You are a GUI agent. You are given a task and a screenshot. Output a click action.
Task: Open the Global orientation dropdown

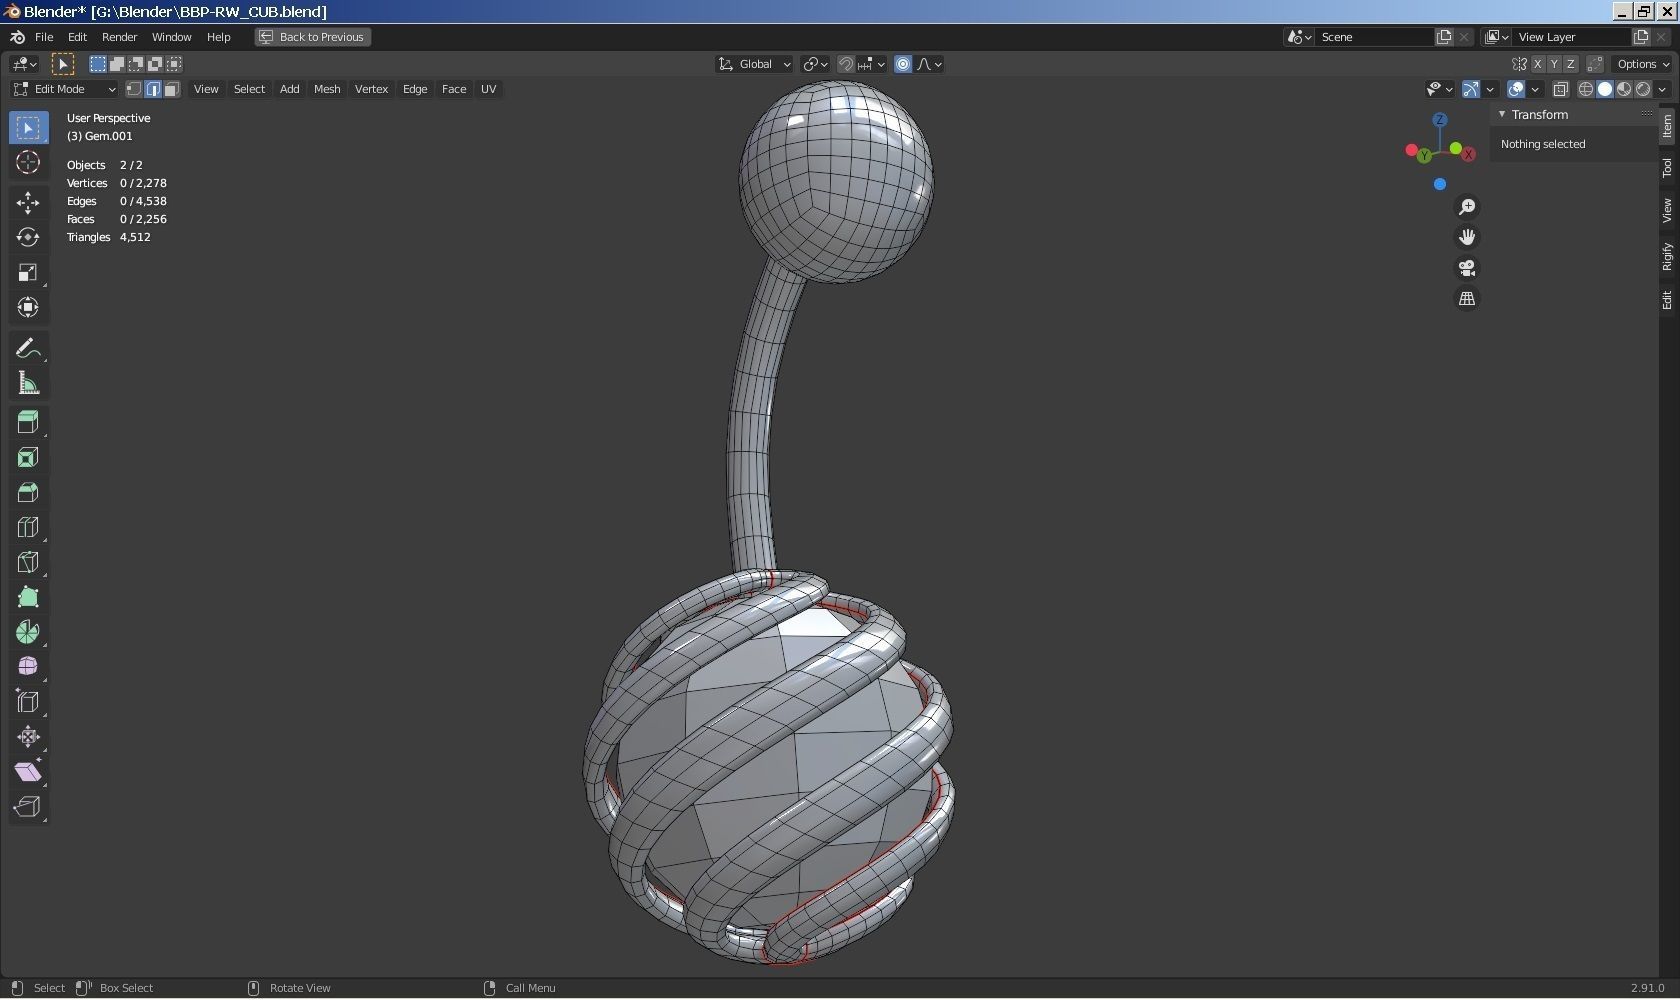pyautogui.click(x=755, y=64)
